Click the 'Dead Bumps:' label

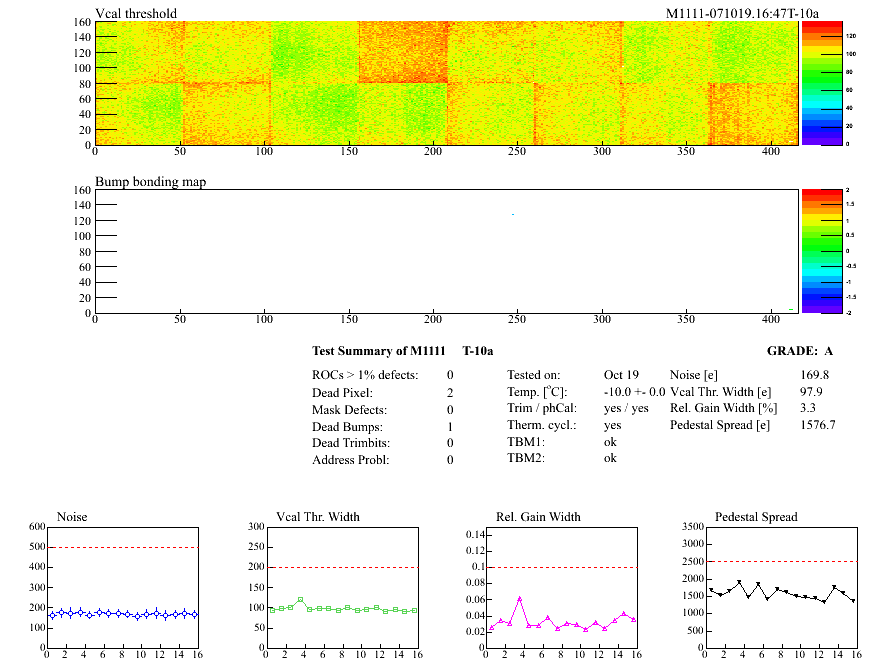tap(344, 427)
